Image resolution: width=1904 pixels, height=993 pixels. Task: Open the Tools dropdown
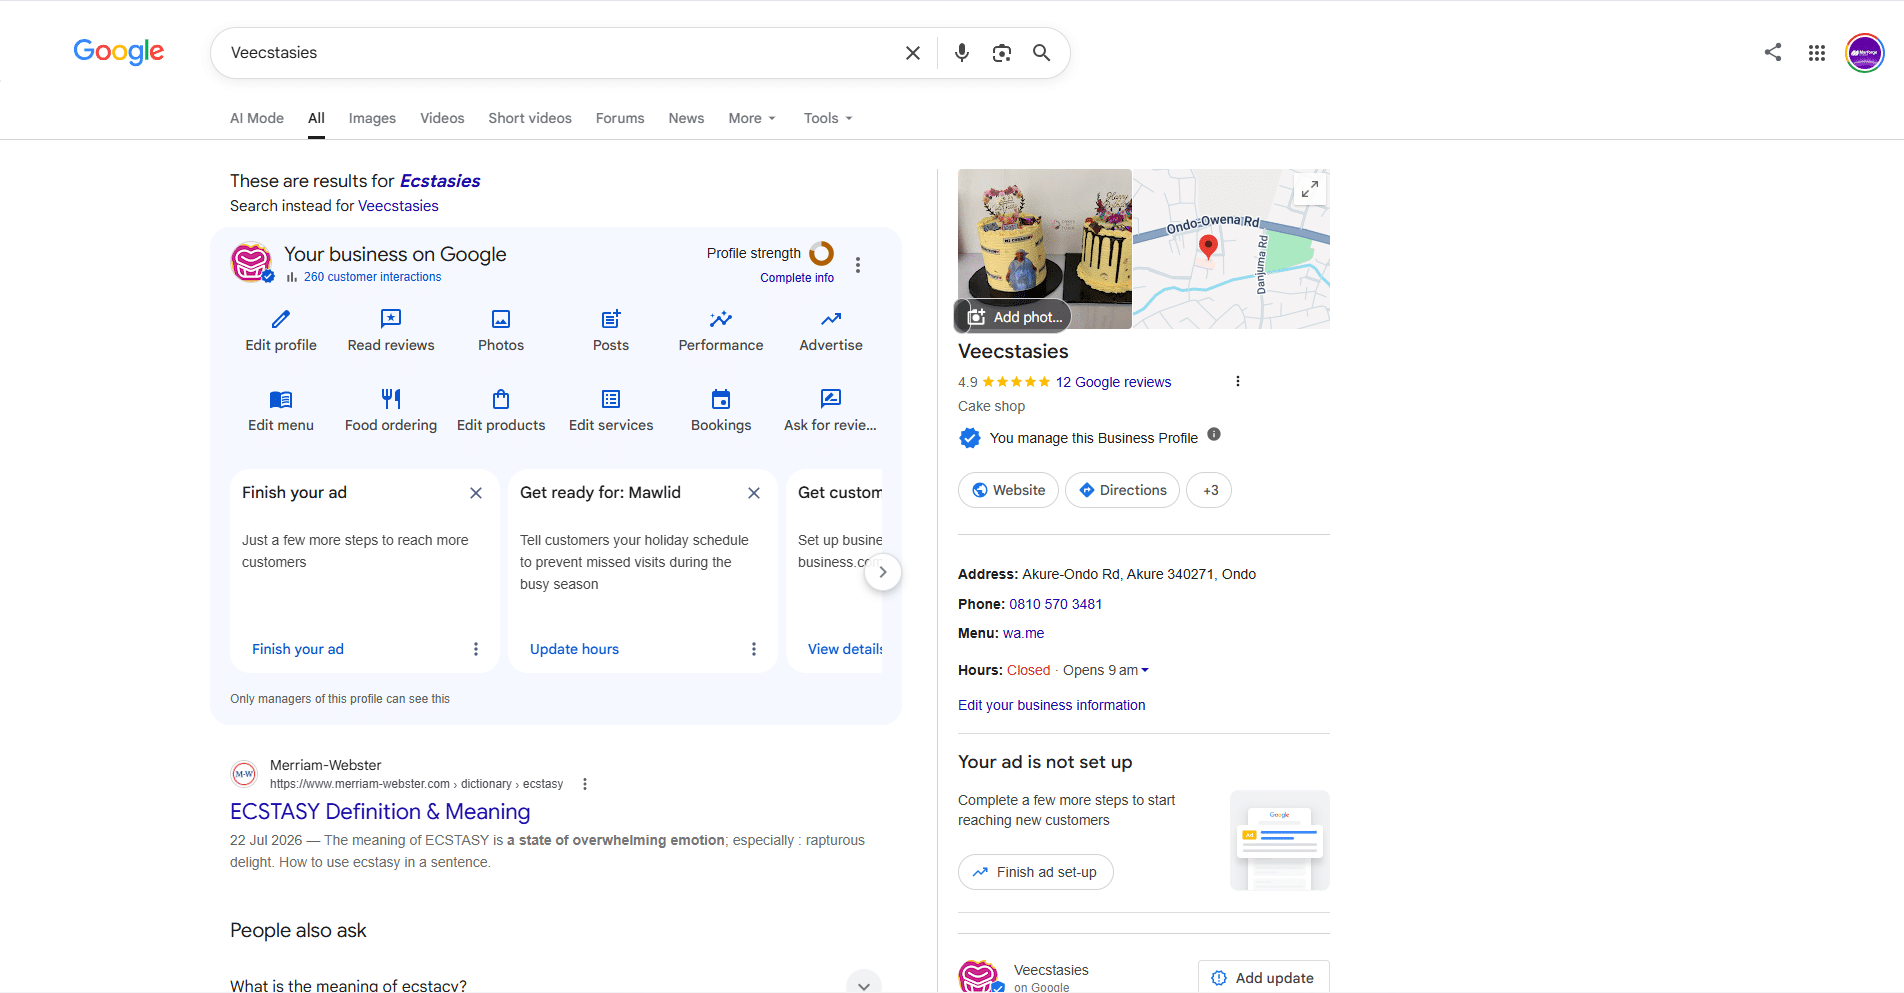click(828, 118)
